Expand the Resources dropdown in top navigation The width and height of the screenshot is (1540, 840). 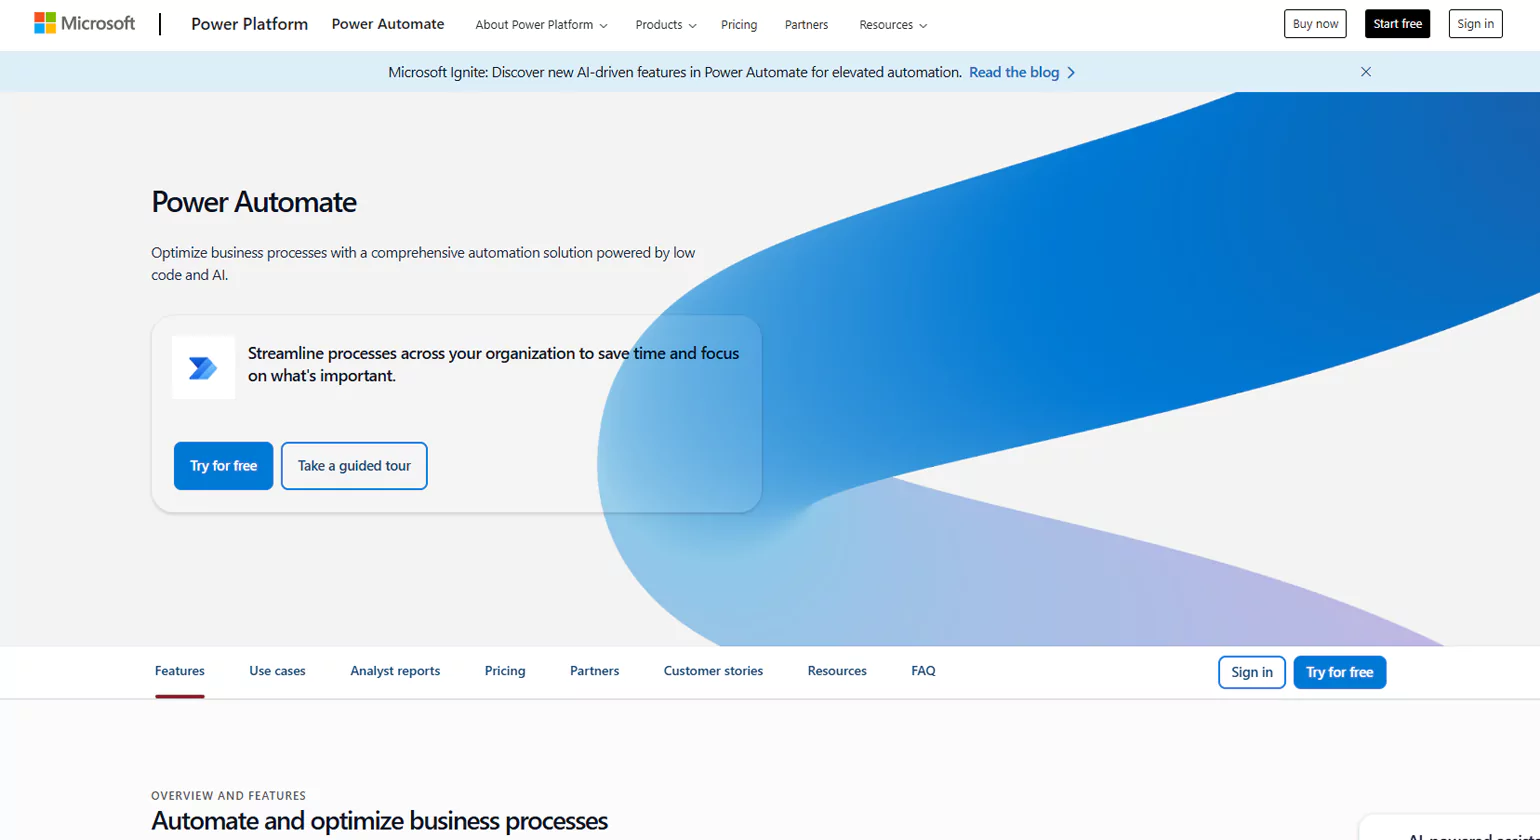(886, 24)
